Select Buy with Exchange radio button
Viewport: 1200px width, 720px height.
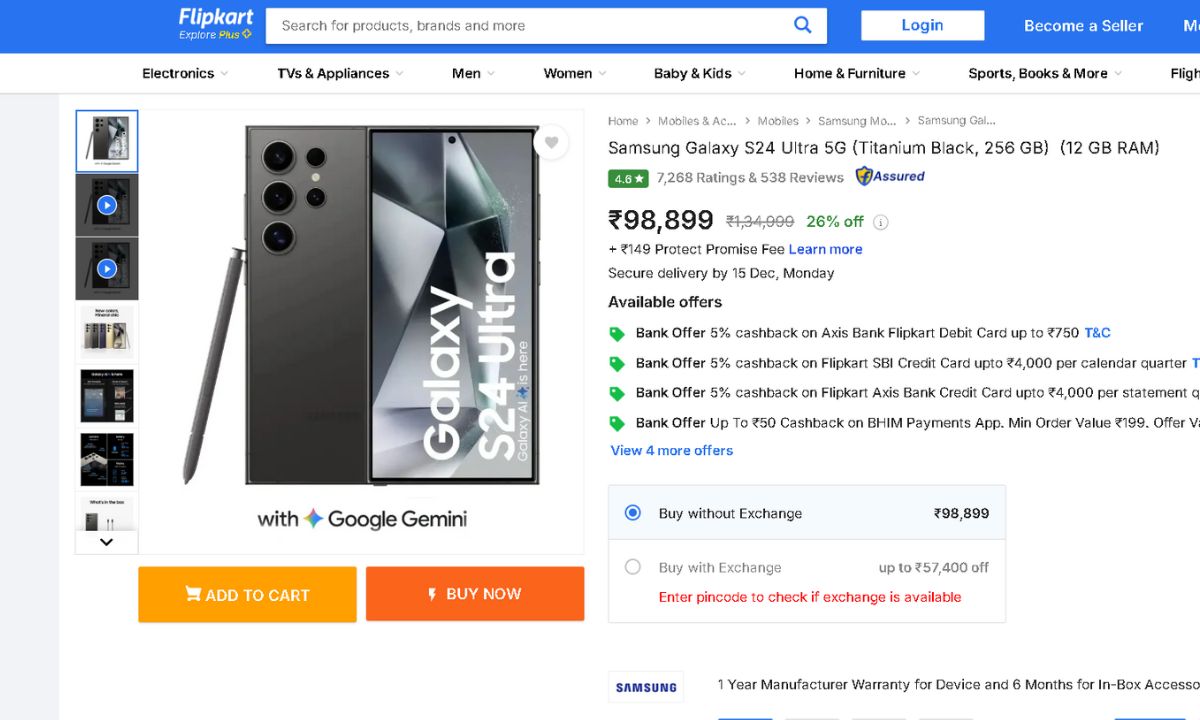click(x=633, y=567)
